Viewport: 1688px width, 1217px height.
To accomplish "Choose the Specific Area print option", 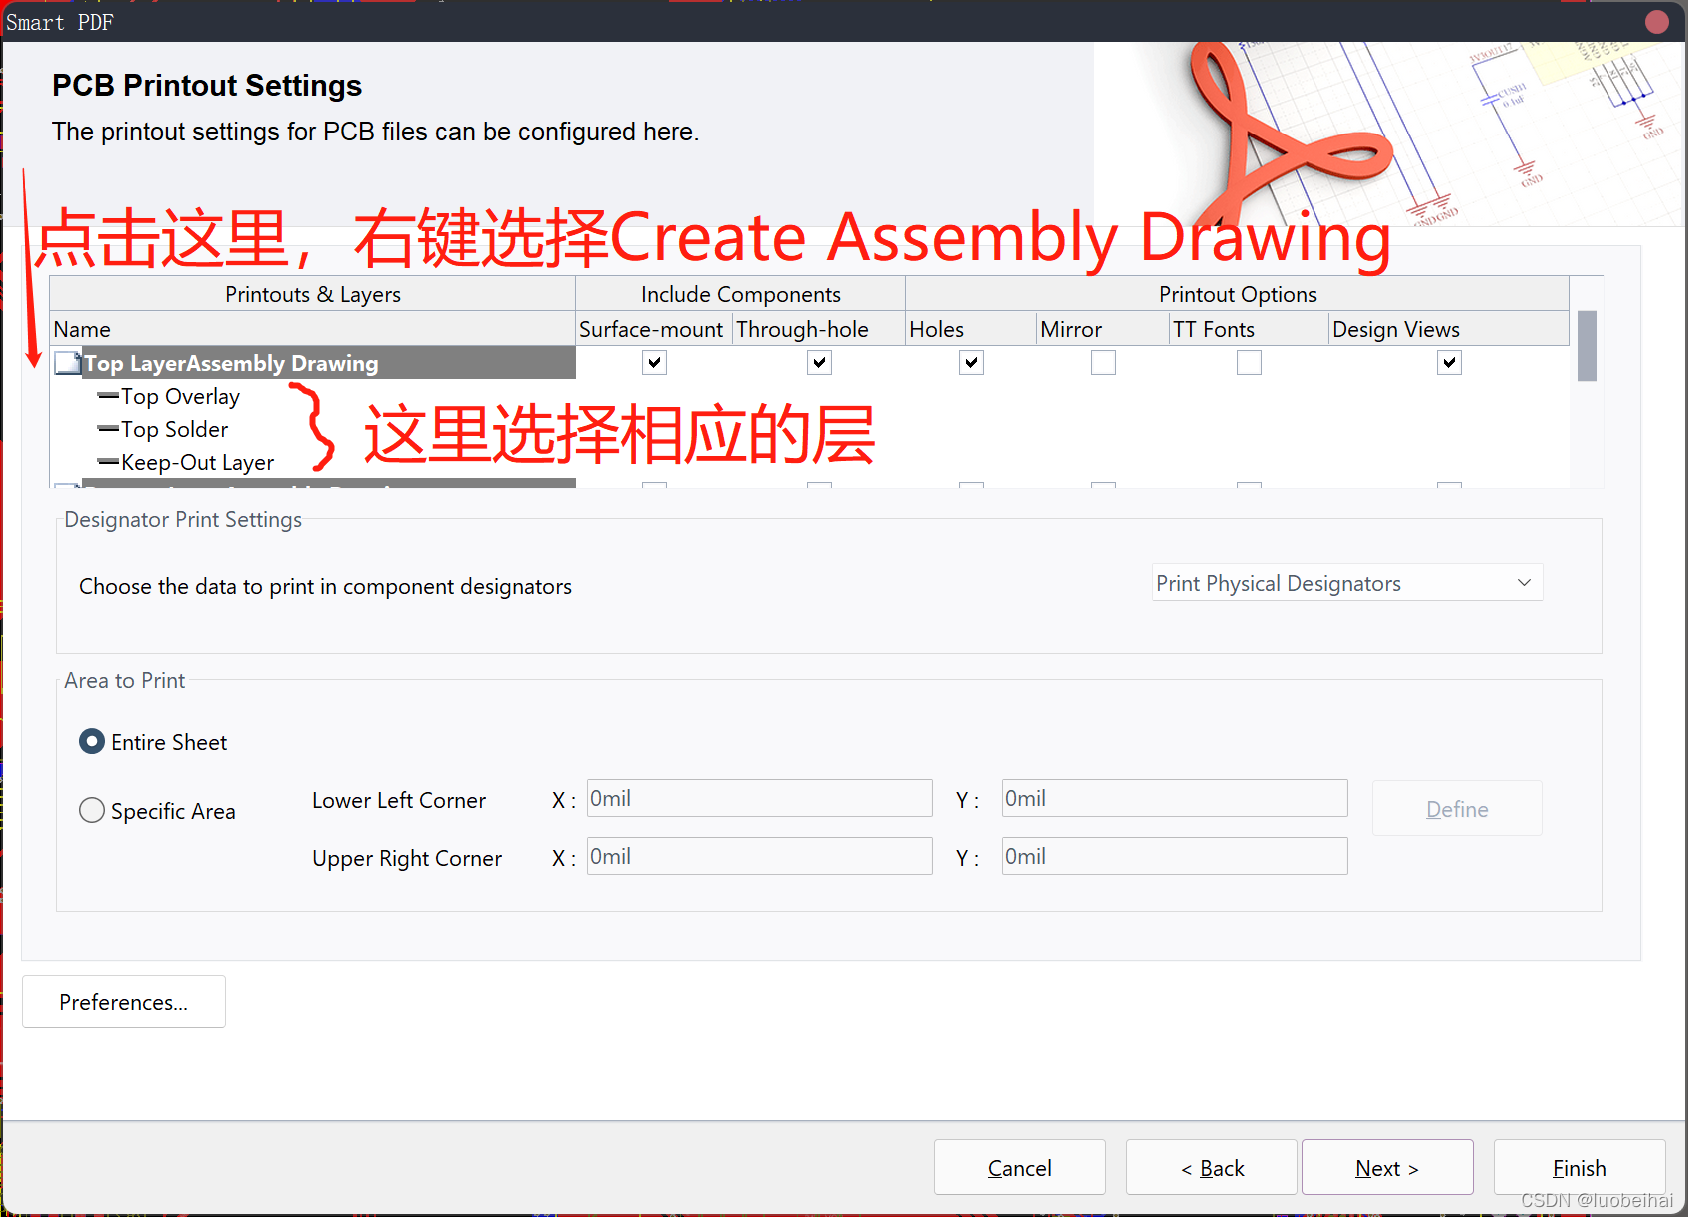I will (x=91, y=810).
